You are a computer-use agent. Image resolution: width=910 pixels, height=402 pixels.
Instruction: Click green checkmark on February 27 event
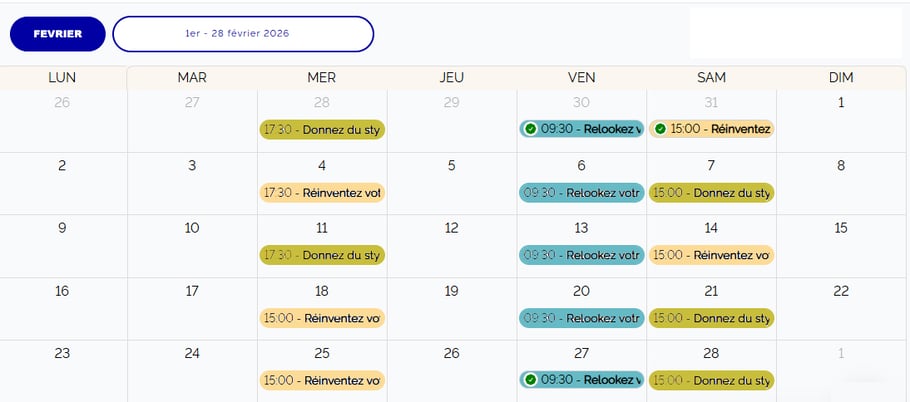(530, 380)
